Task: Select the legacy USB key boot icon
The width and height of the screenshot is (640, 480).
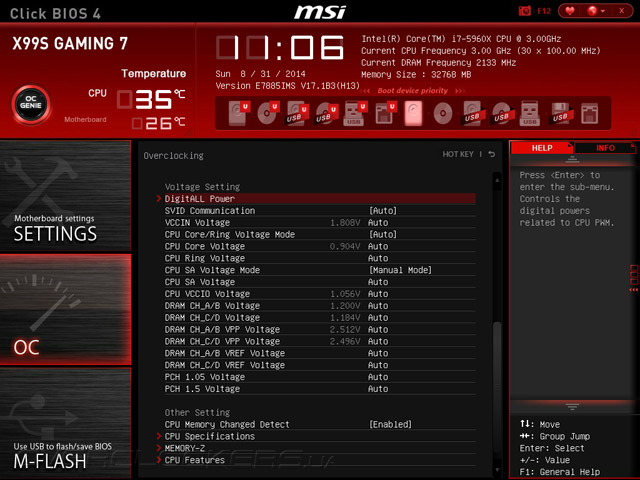Action: 530,113
